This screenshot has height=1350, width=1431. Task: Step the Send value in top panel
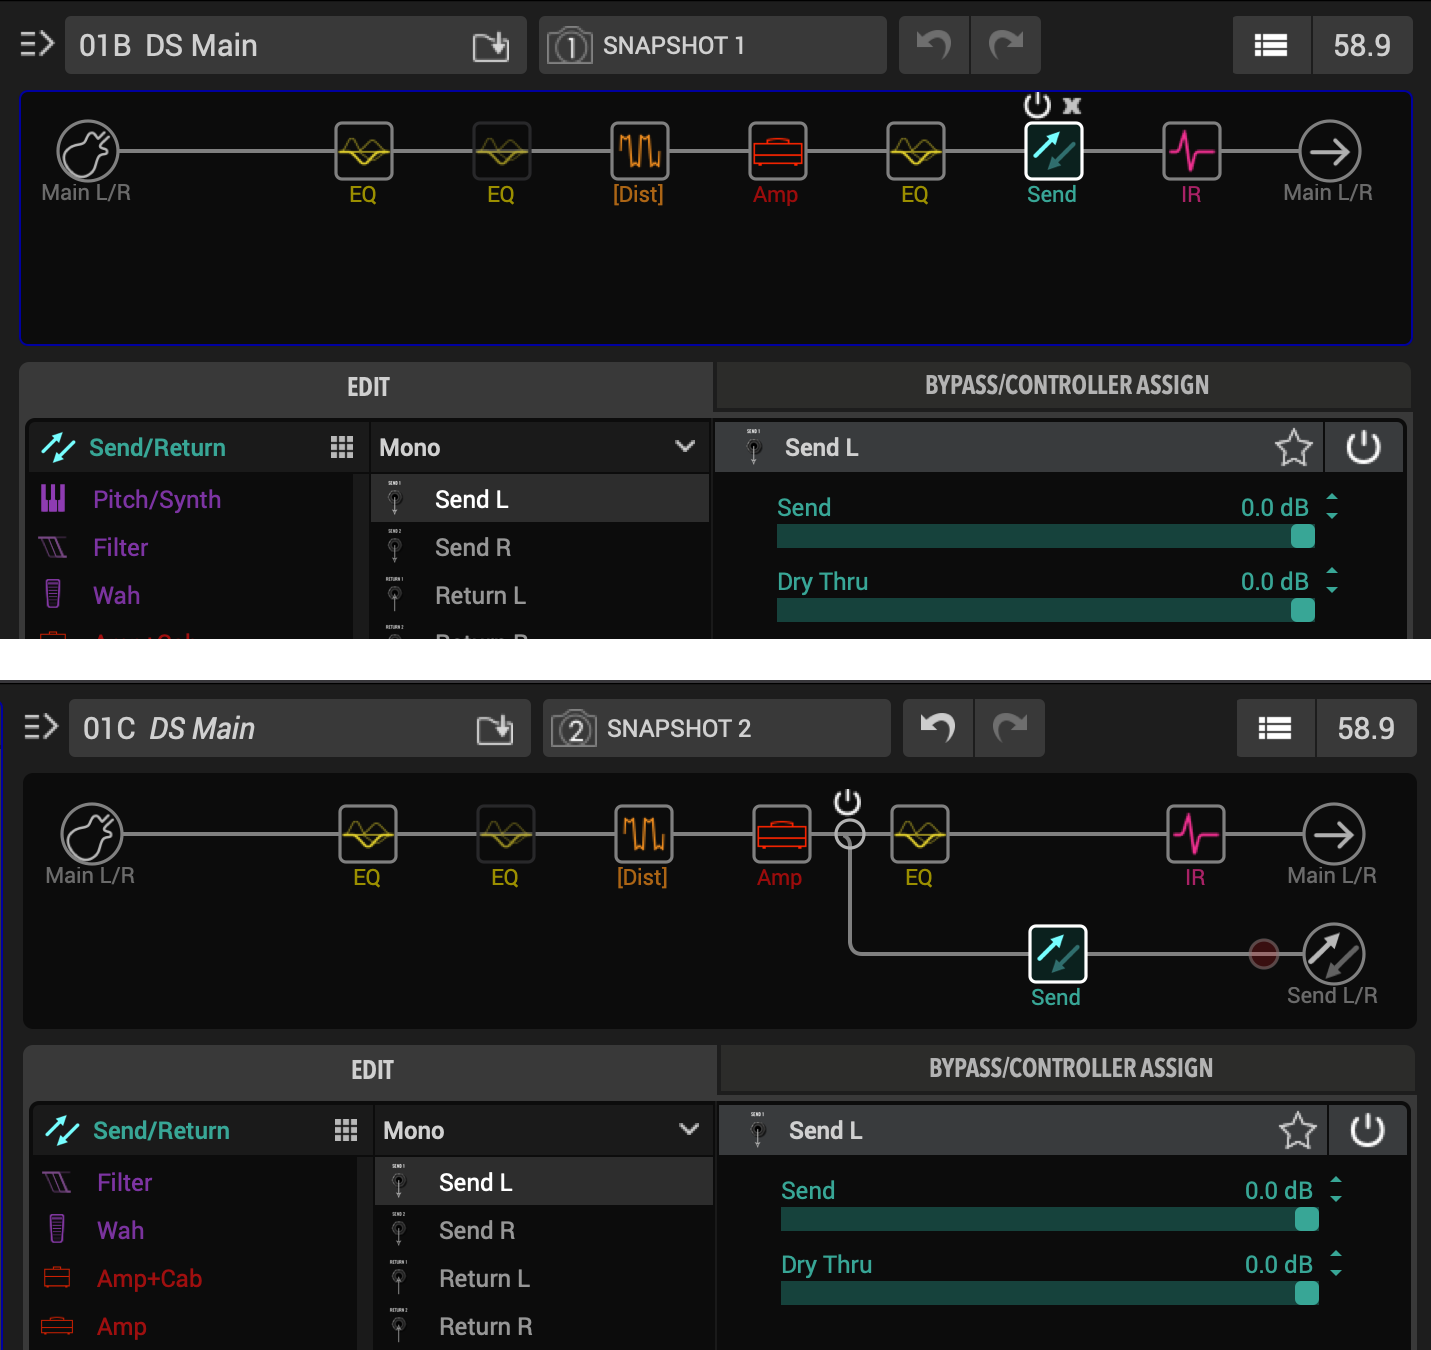[1332, 506]
